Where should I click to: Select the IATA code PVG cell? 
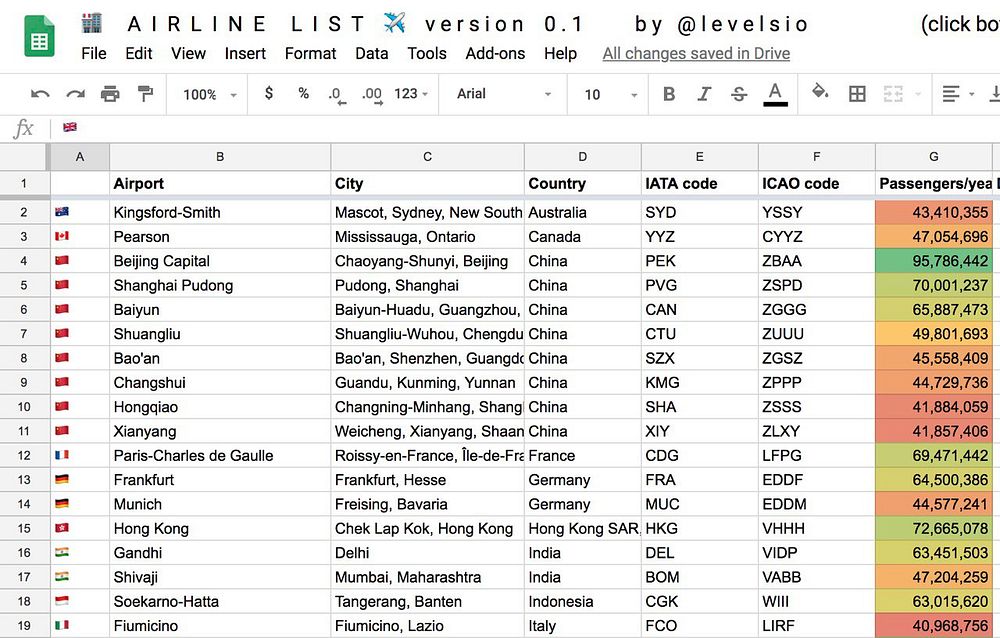tap(700, 285)
